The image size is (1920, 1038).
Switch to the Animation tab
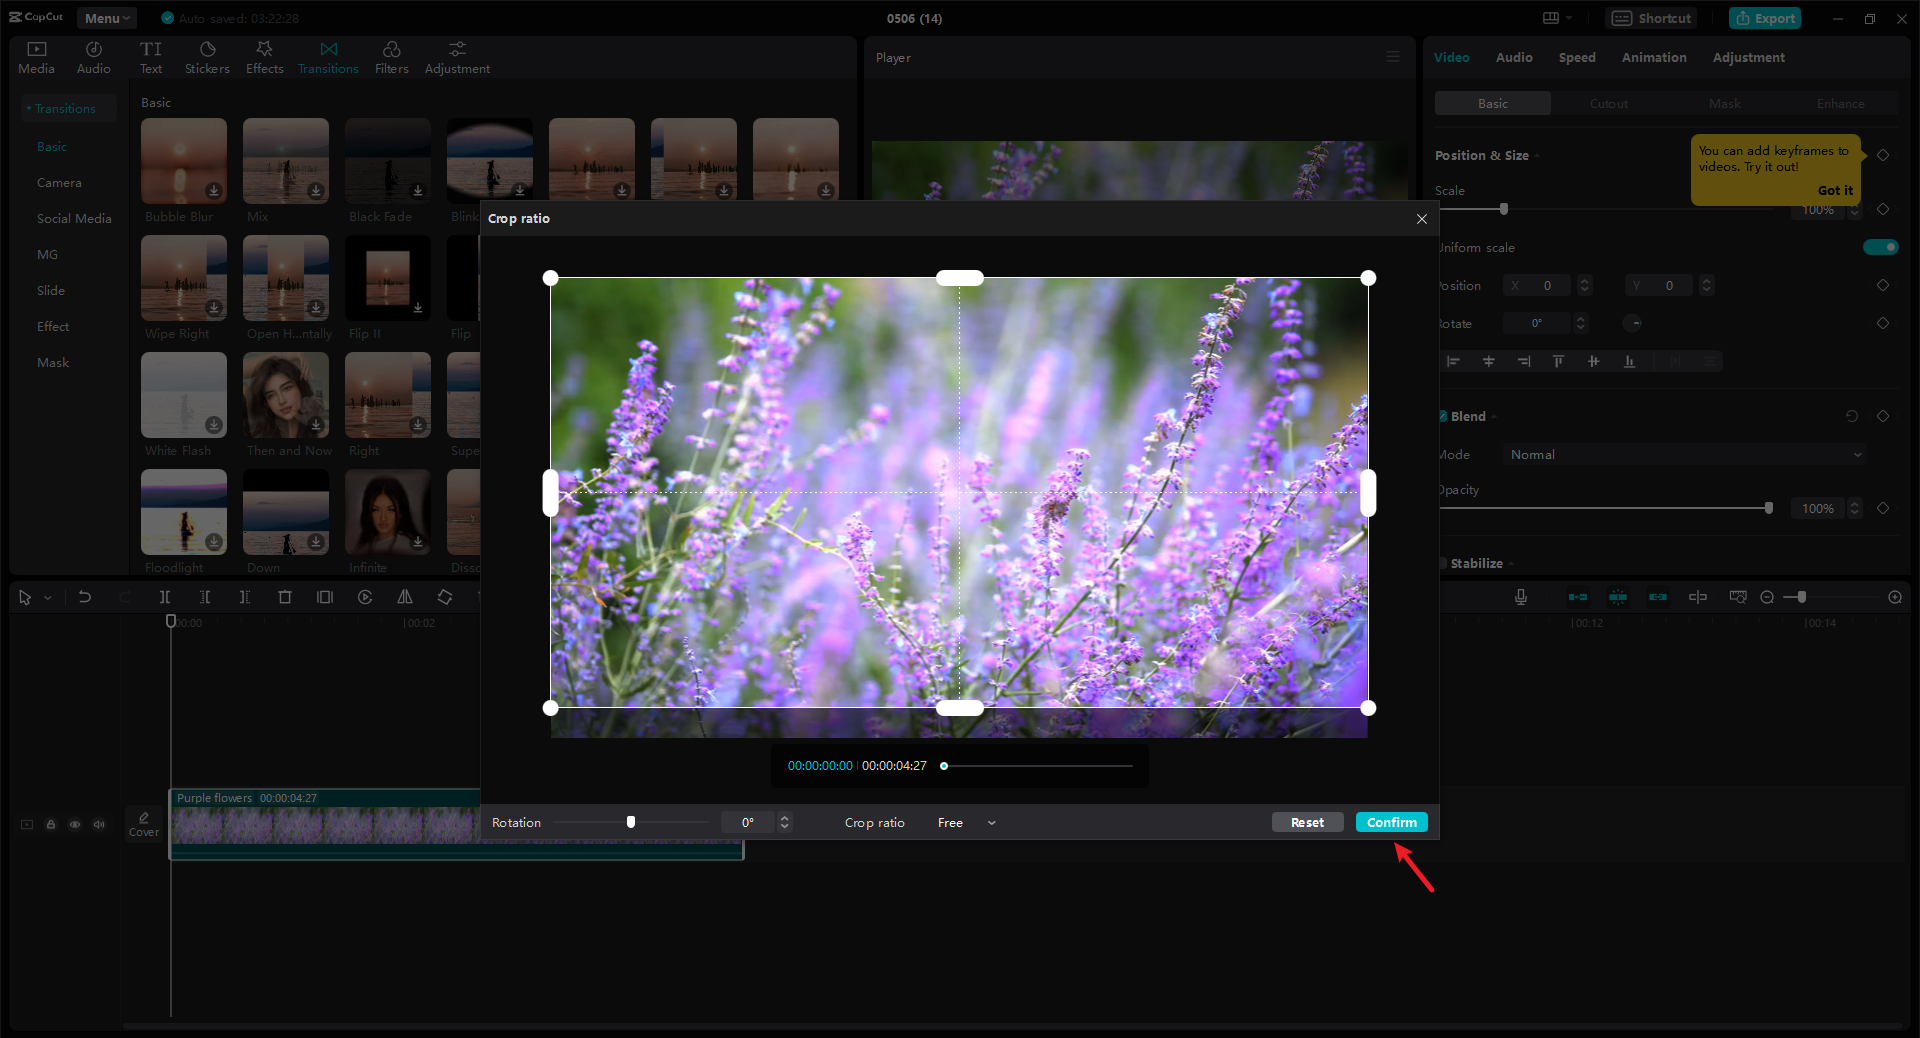click(x=1653, y=57)
